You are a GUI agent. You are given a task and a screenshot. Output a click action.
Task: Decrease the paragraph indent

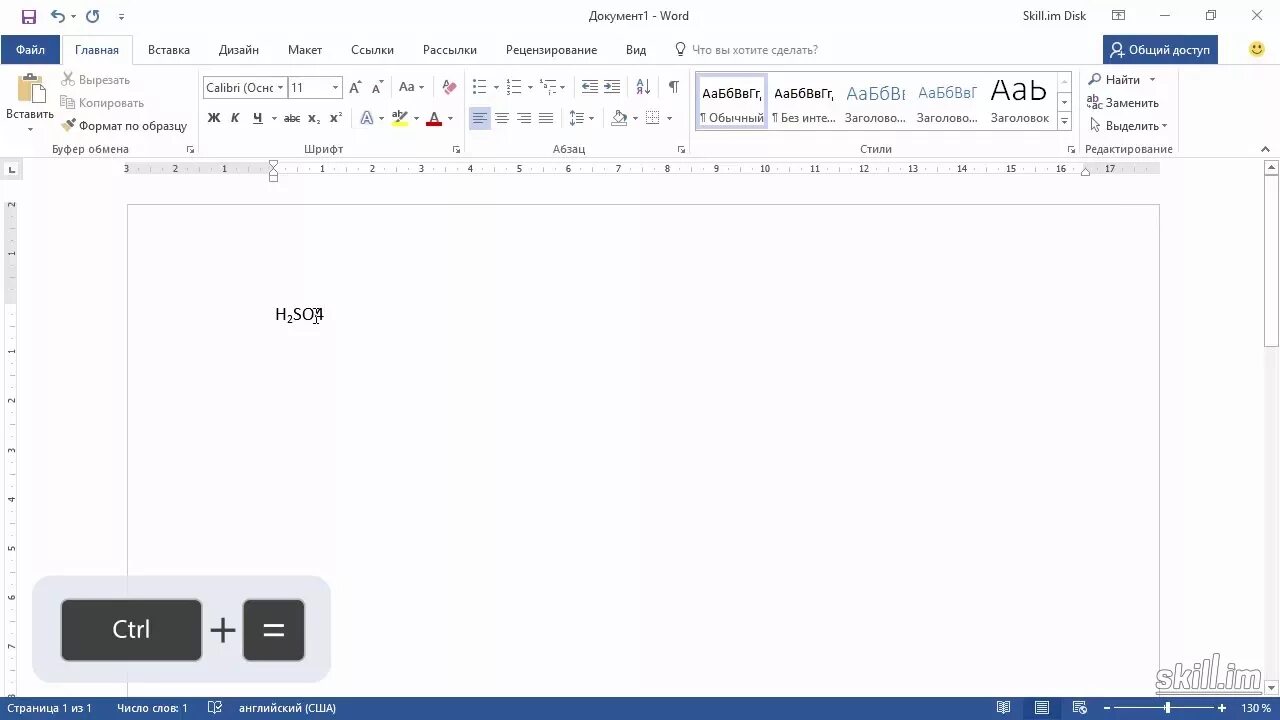pyautogui.click(x=590, y=88)
